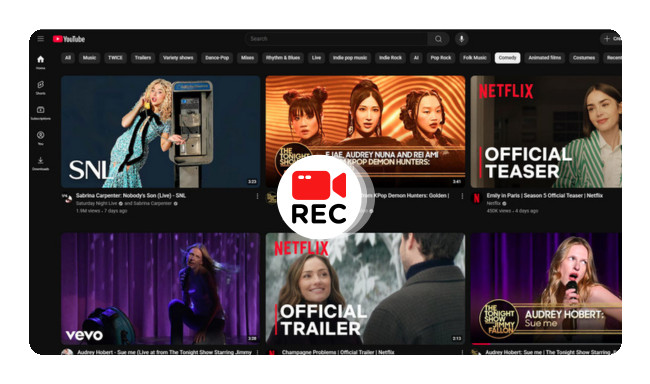Open the Create plus button
The height and width of the screenshot is (384, 650).
(611, 39)
